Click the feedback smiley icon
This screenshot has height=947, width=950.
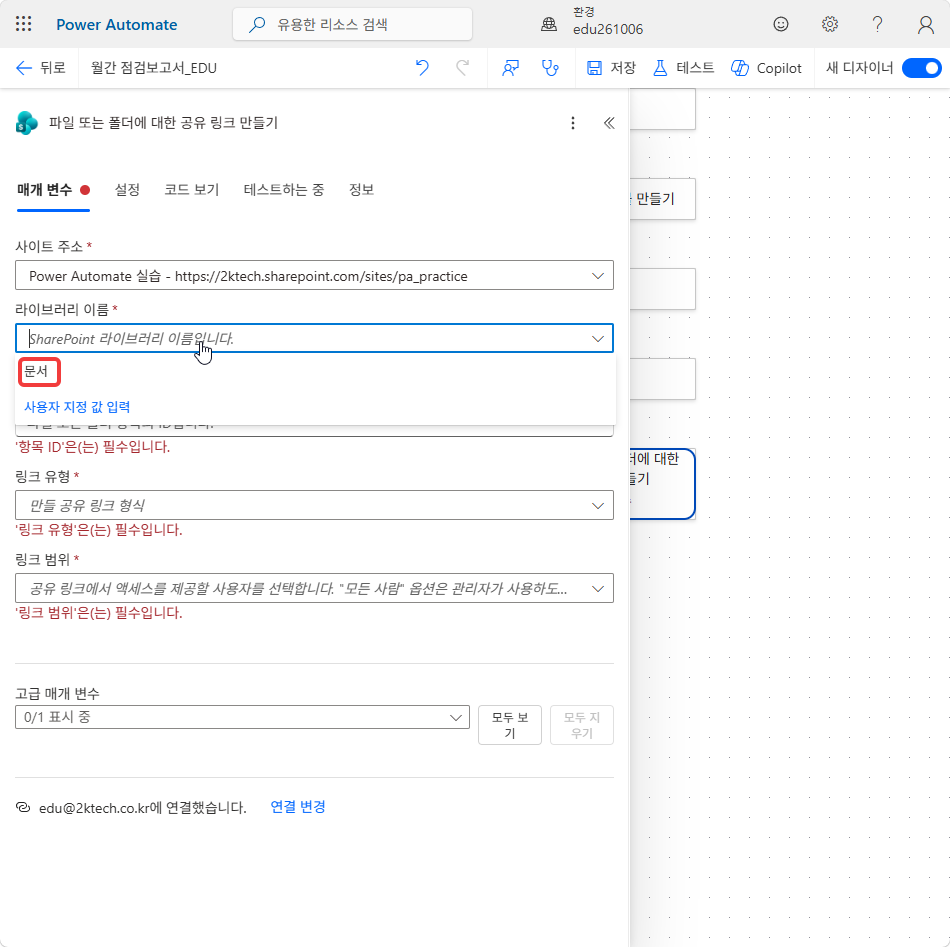tap(780, 24)
